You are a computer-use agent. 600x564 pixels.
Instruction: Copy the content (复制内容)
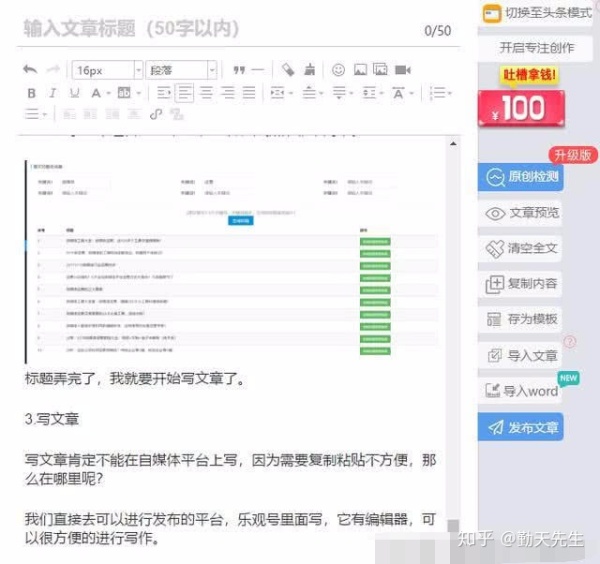coord(520,284)
